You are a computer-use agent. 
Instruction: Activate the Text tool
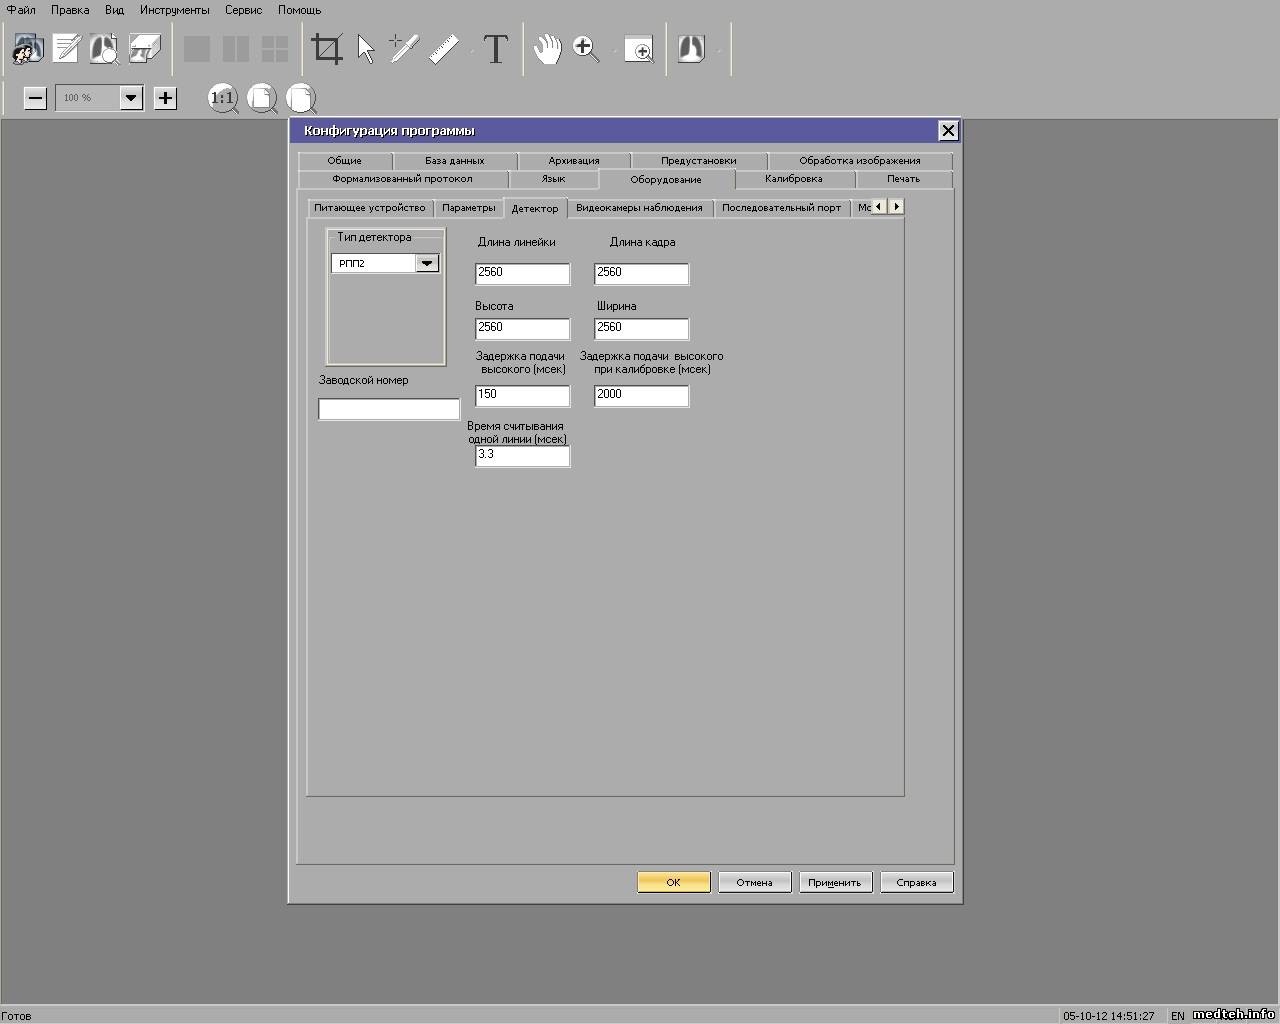click(495, 49)
